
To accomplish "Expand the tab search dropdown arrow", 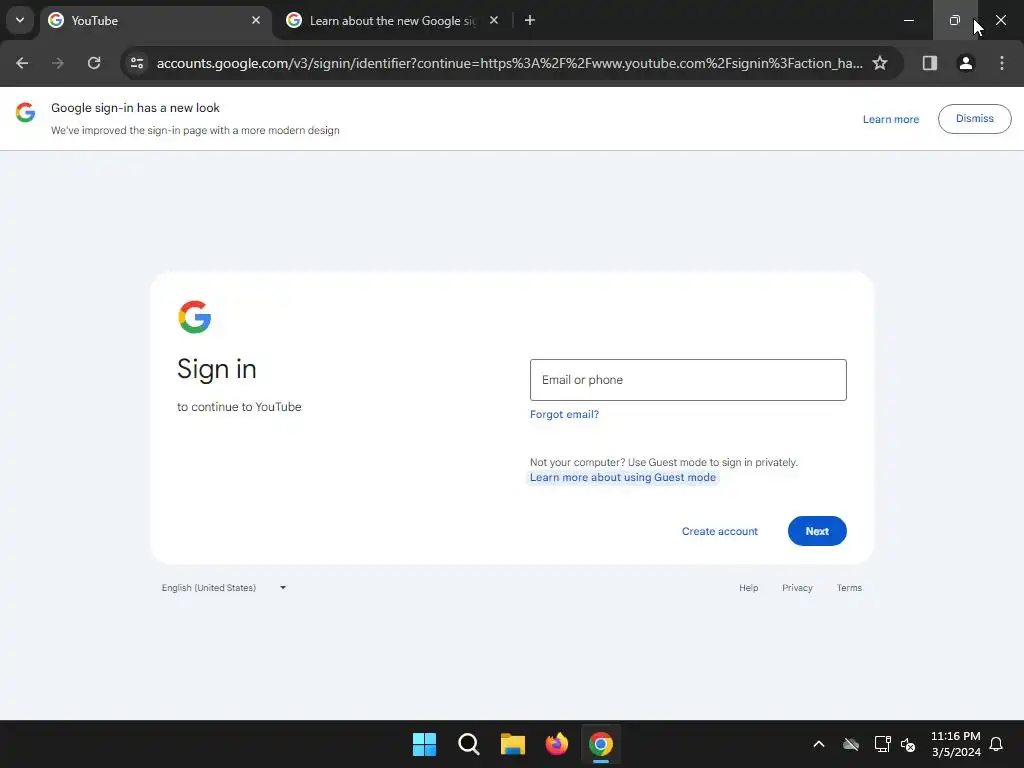I will pos(20,20).
